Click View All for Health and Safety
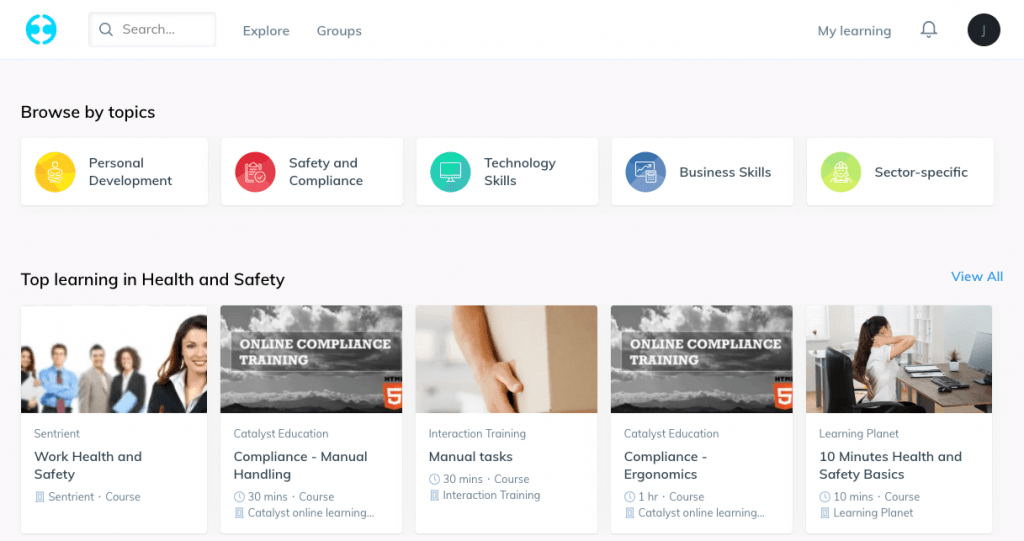1024x541 pixels. tap(977, 276)
